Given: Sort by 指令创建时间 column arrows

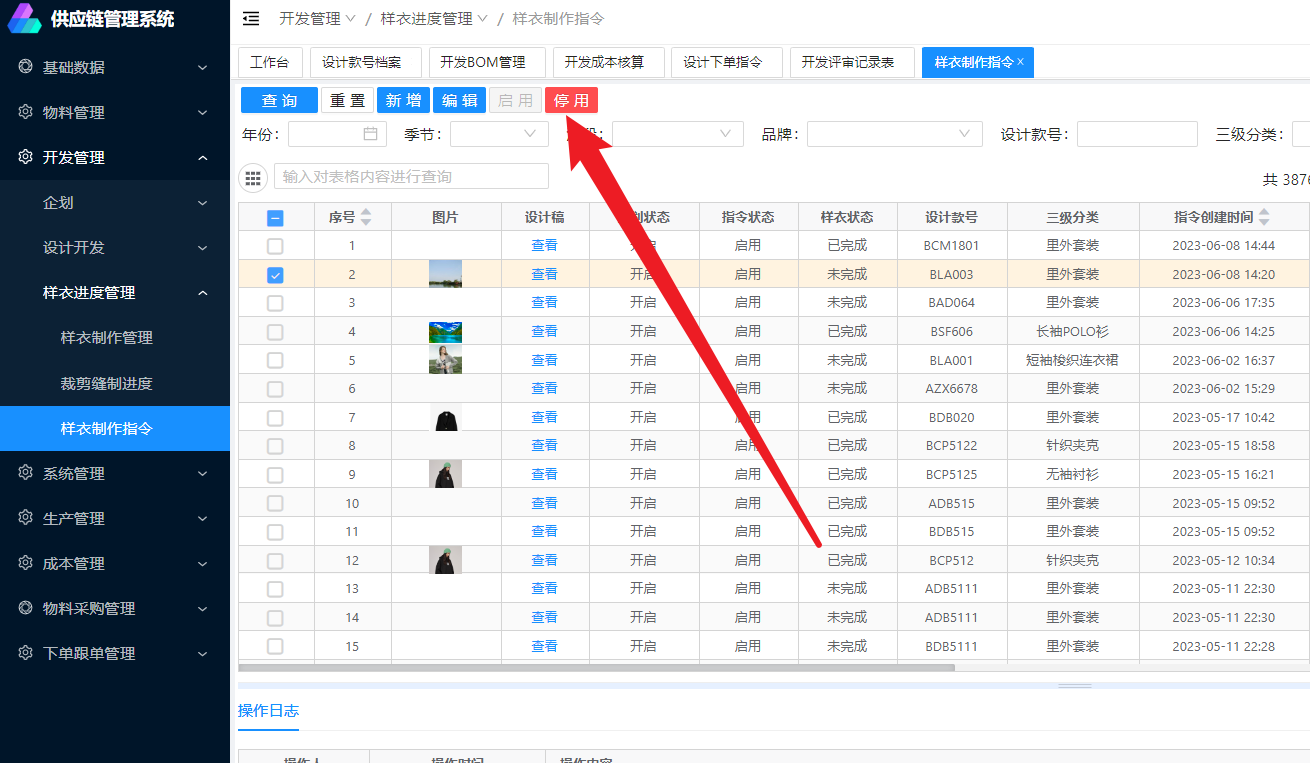Looking at the screenshot, I should pyautogui.click(x=1264, y=217).
